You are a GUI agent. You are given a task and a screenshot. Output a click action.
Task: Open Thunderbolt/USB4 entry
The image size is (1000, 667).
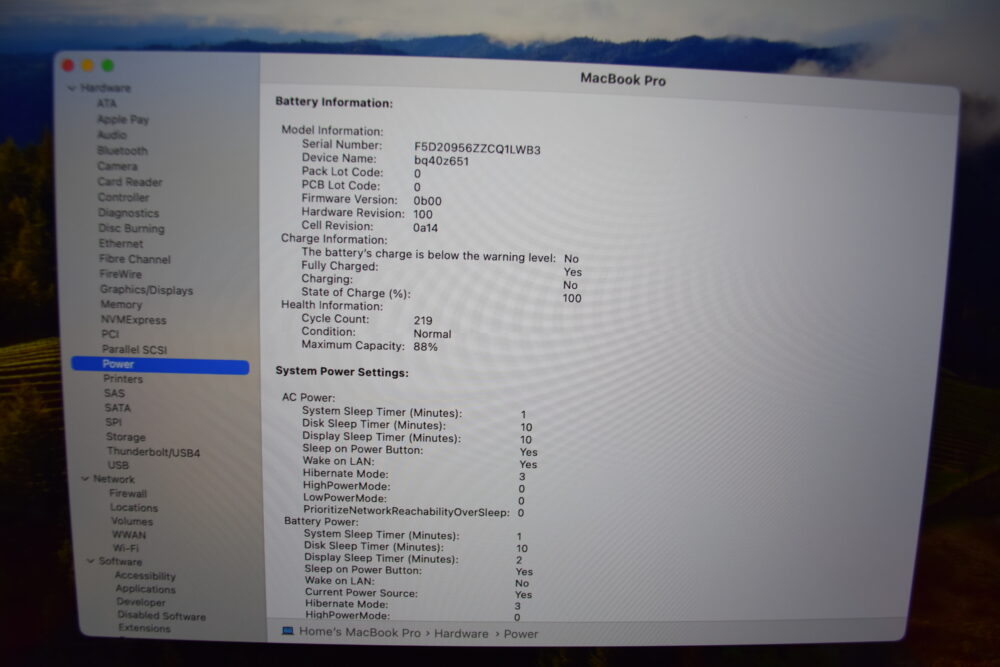(153, 452)
